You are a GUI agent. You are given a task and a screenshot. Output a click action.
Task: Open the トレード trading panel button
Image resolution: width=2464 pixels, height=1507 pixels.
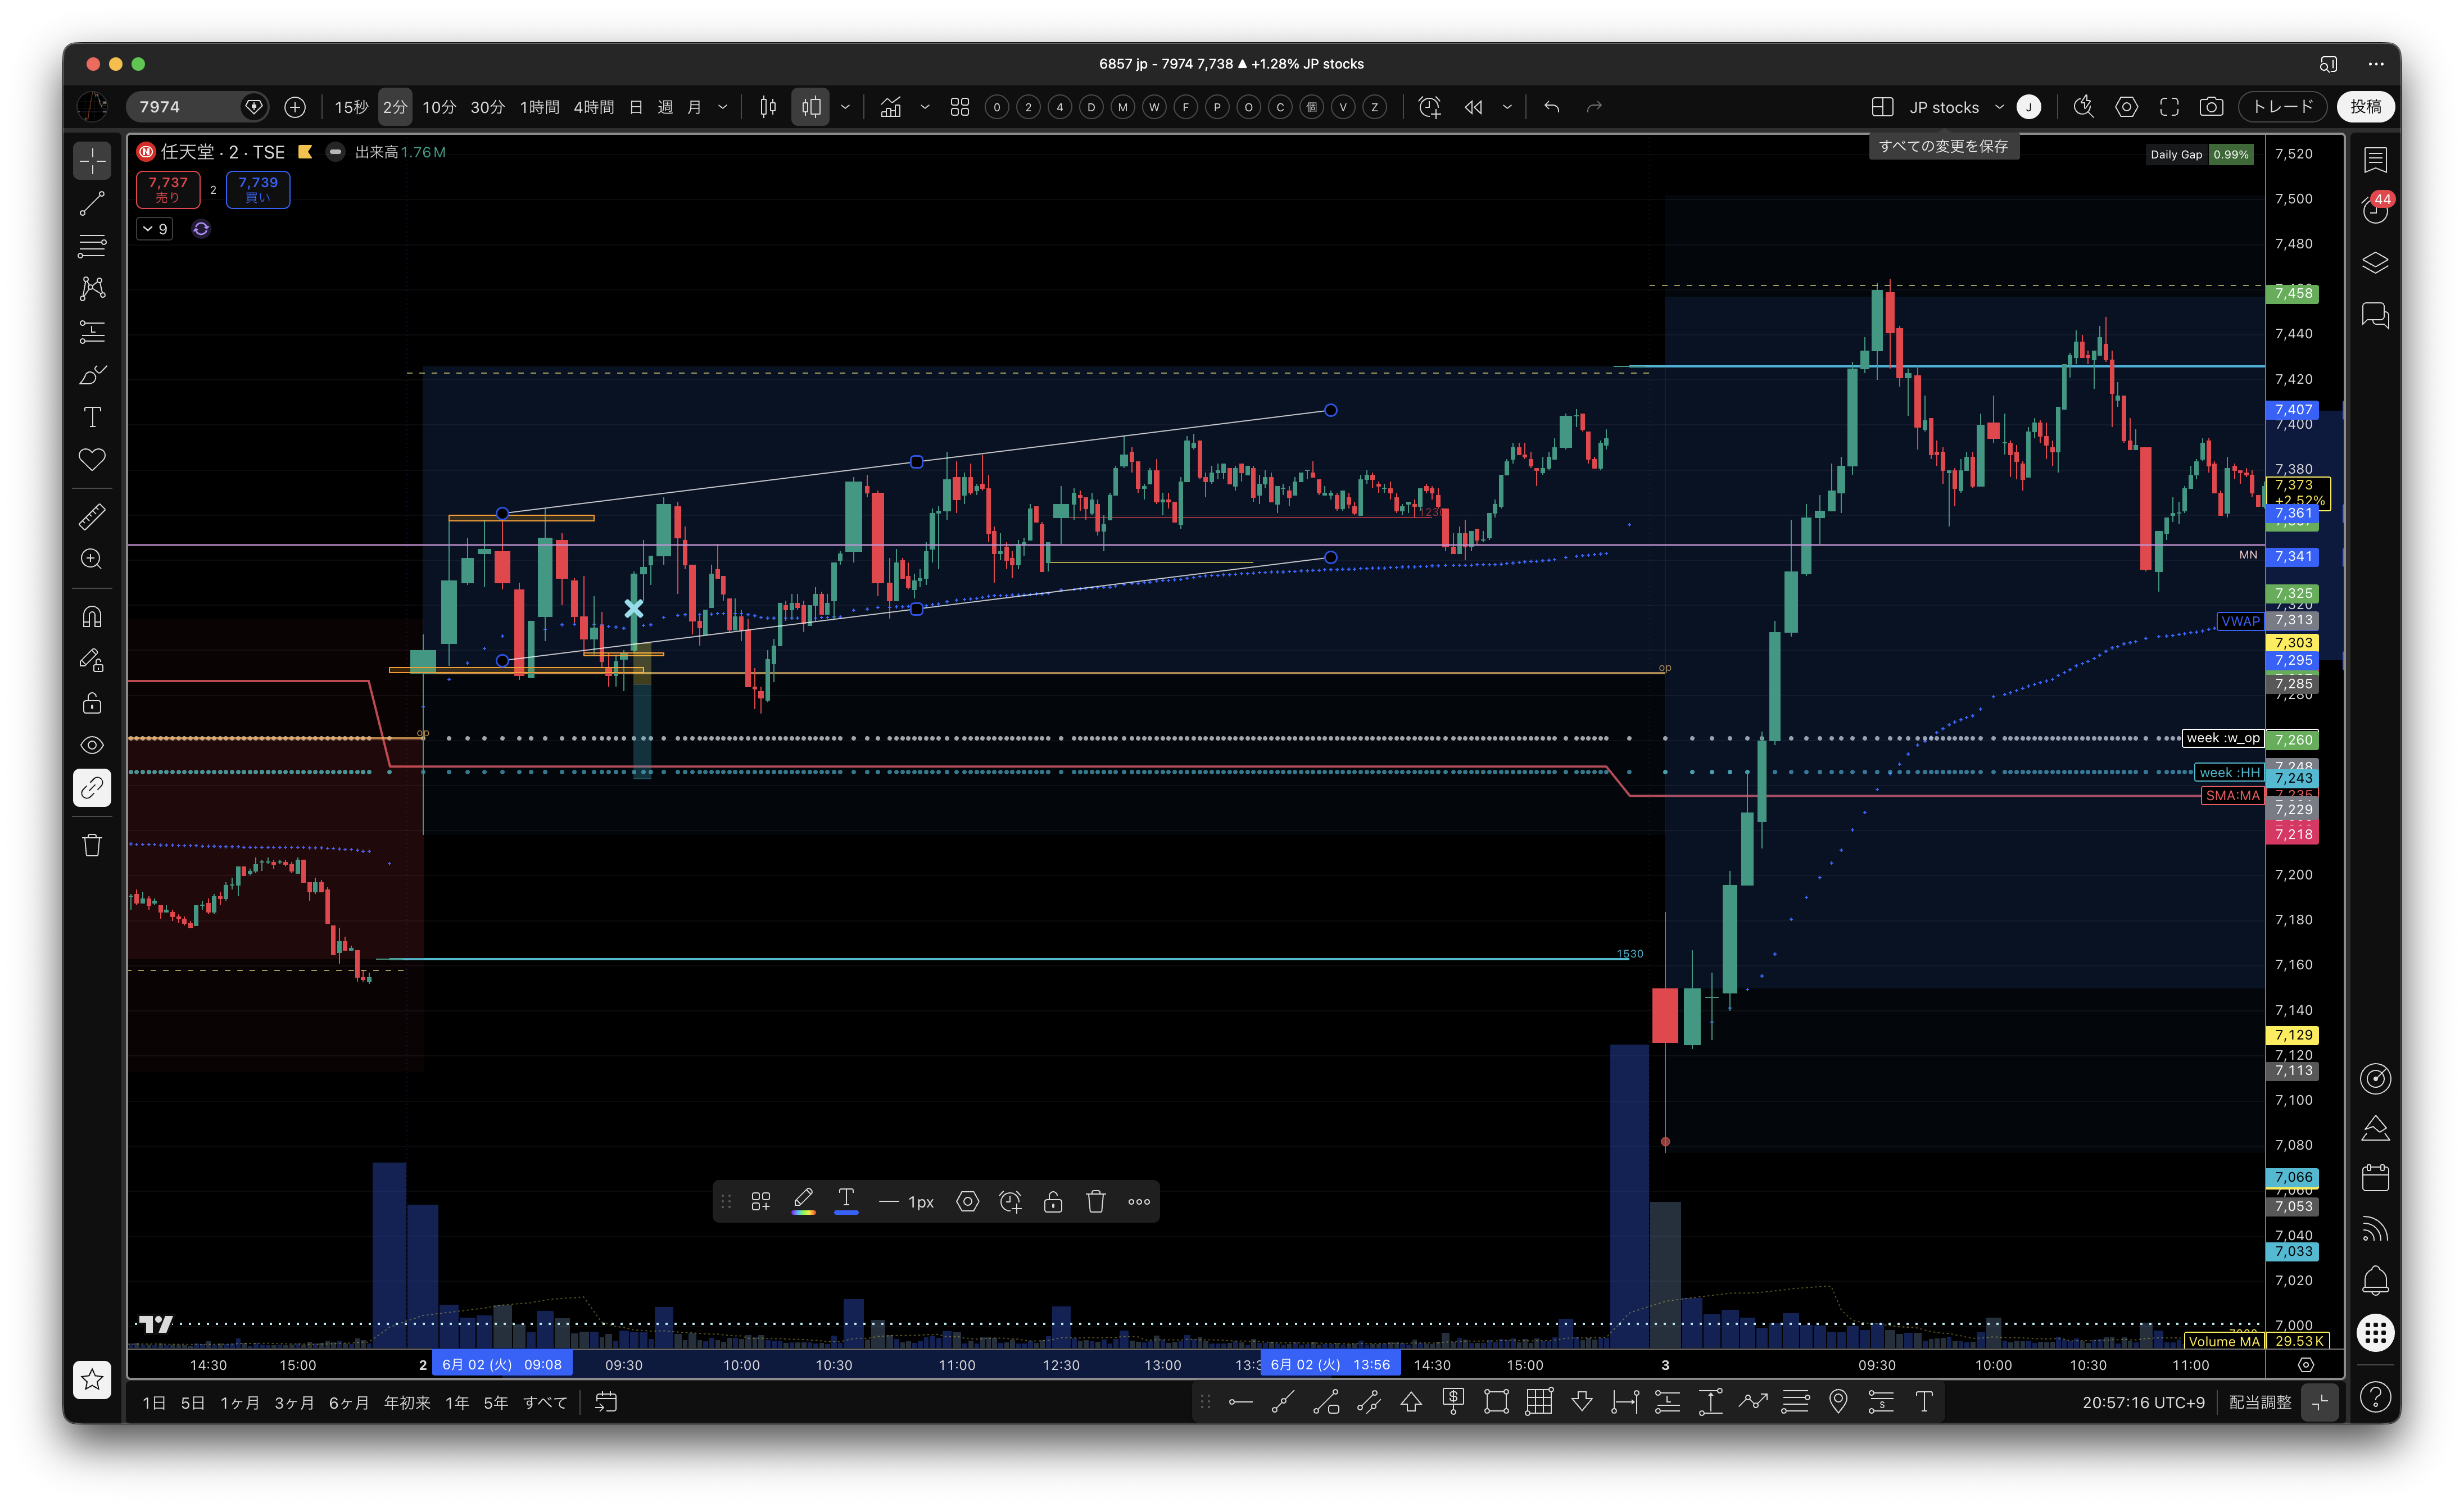coord(2283,107)
